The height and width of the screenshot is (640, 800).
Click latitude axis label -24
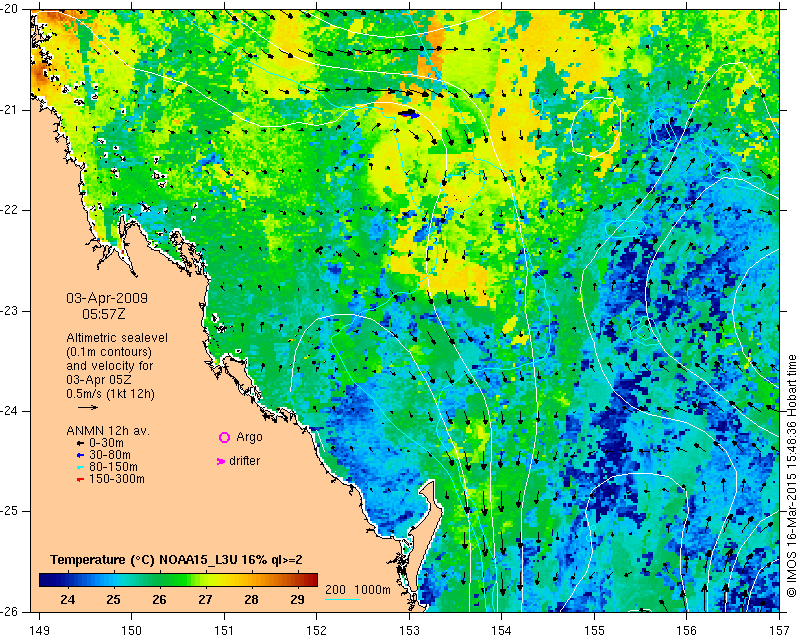[11, 411]
